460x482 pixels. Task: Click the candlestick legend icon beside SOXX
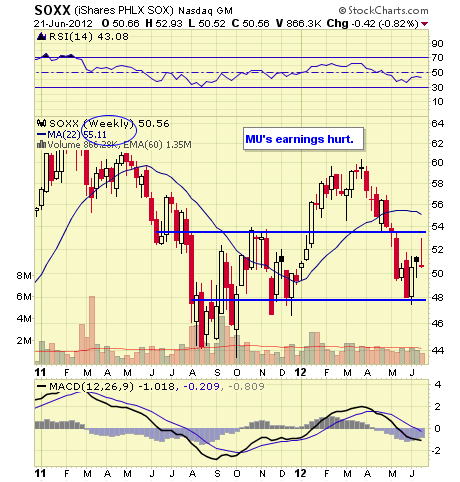(41, 123)
